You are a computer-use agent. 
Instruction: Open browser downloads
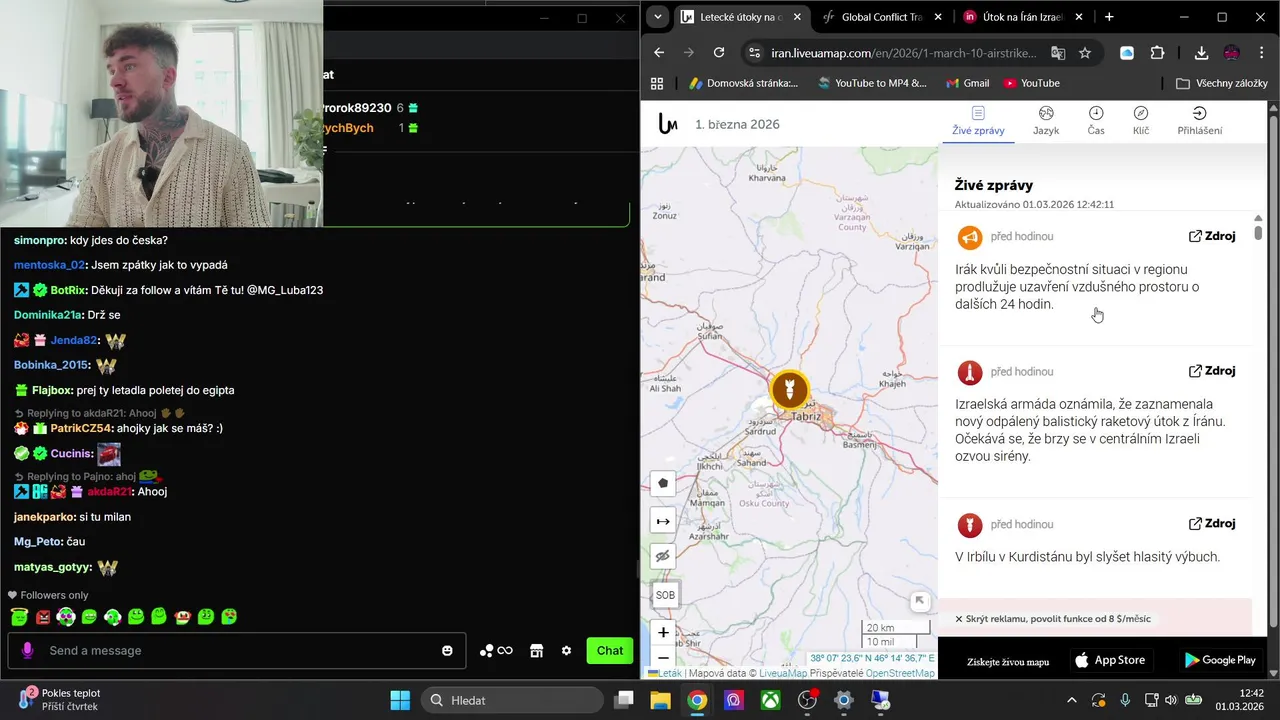click(1201, 53)
